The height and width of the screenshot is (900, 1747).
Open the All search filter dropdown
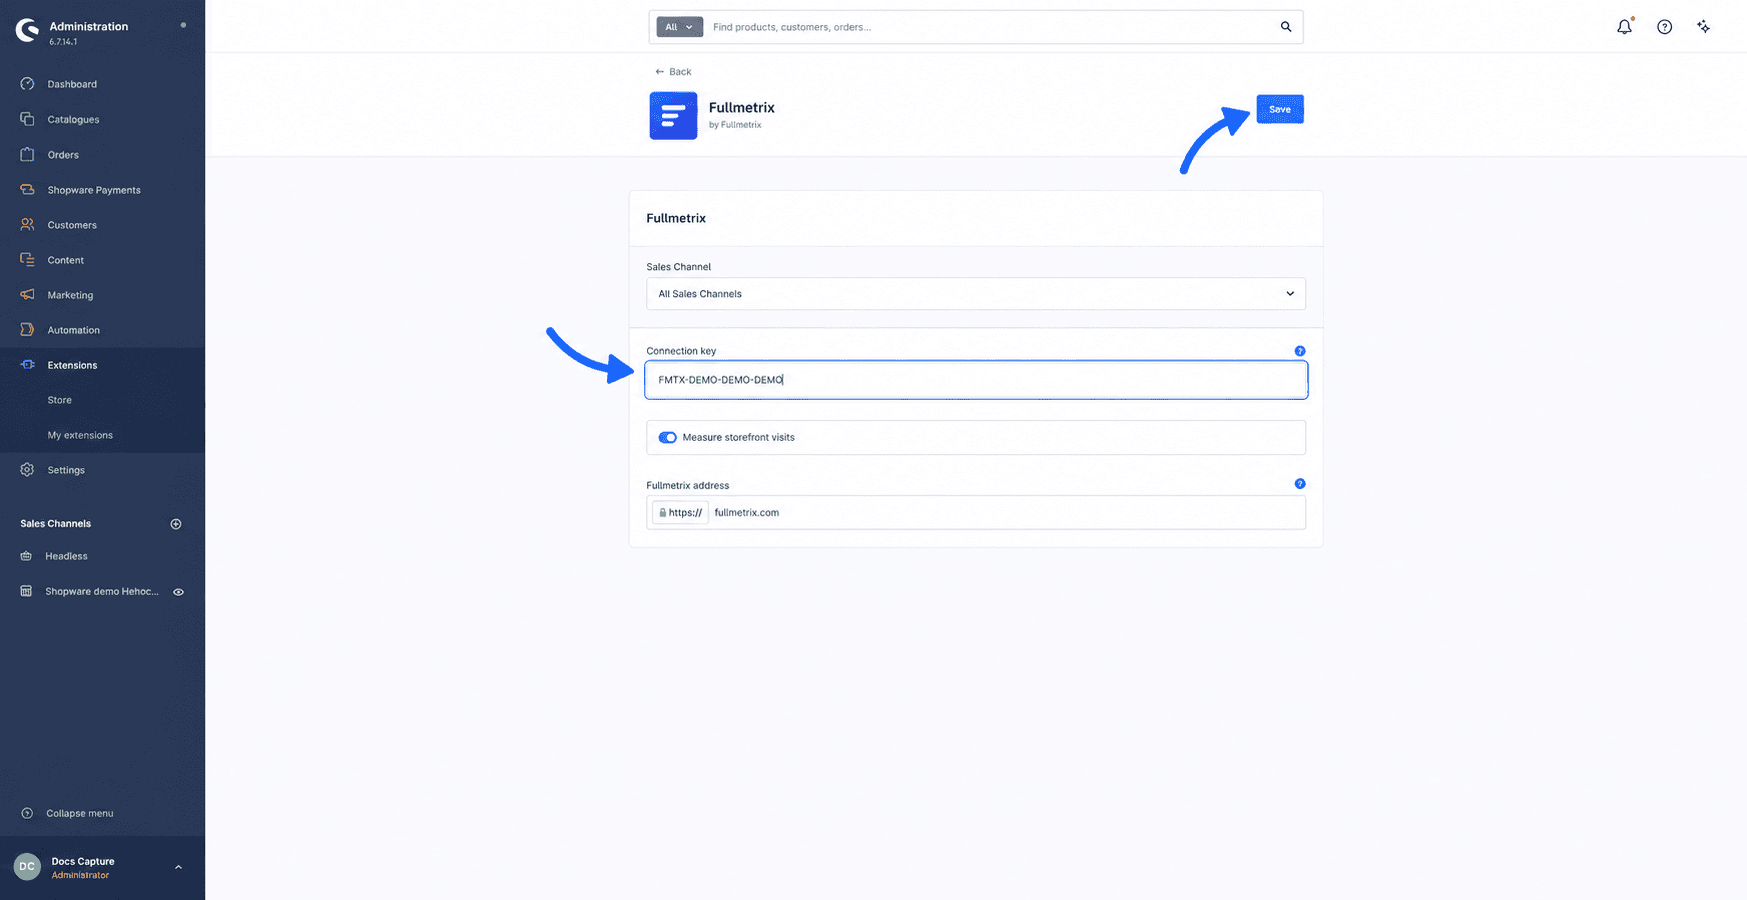[679, 27]
